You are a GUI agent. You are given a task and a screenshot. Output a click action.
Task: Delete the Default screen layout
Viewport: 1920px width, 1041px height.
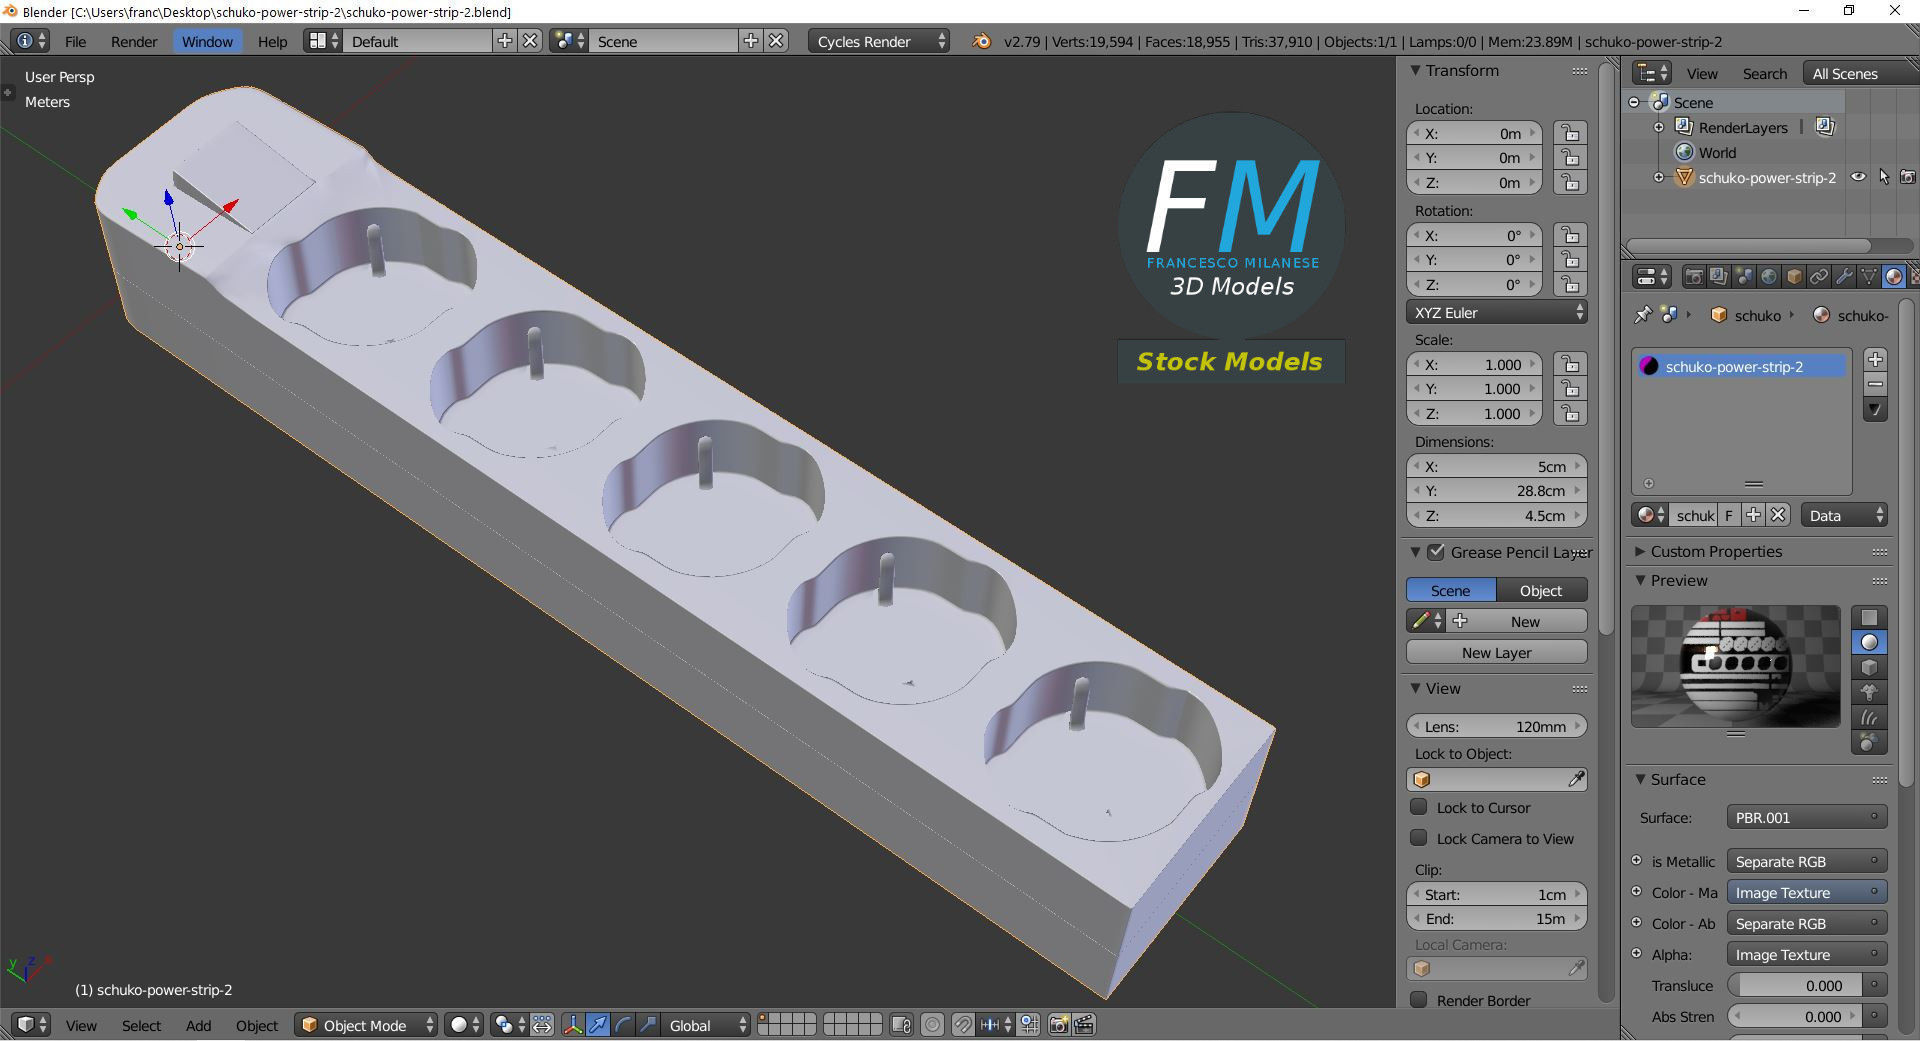point(530,41)
